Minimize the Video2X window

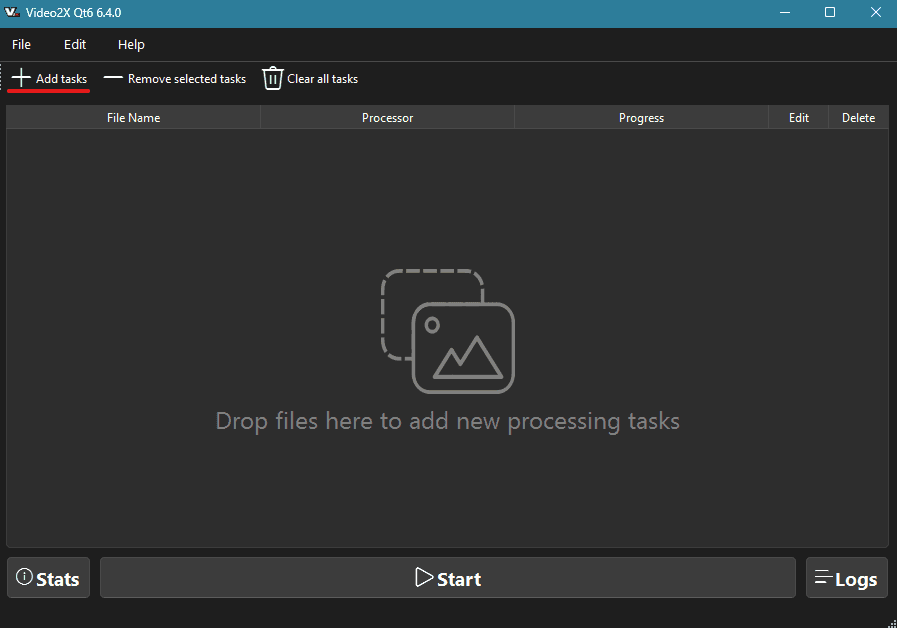pos(783,13)
